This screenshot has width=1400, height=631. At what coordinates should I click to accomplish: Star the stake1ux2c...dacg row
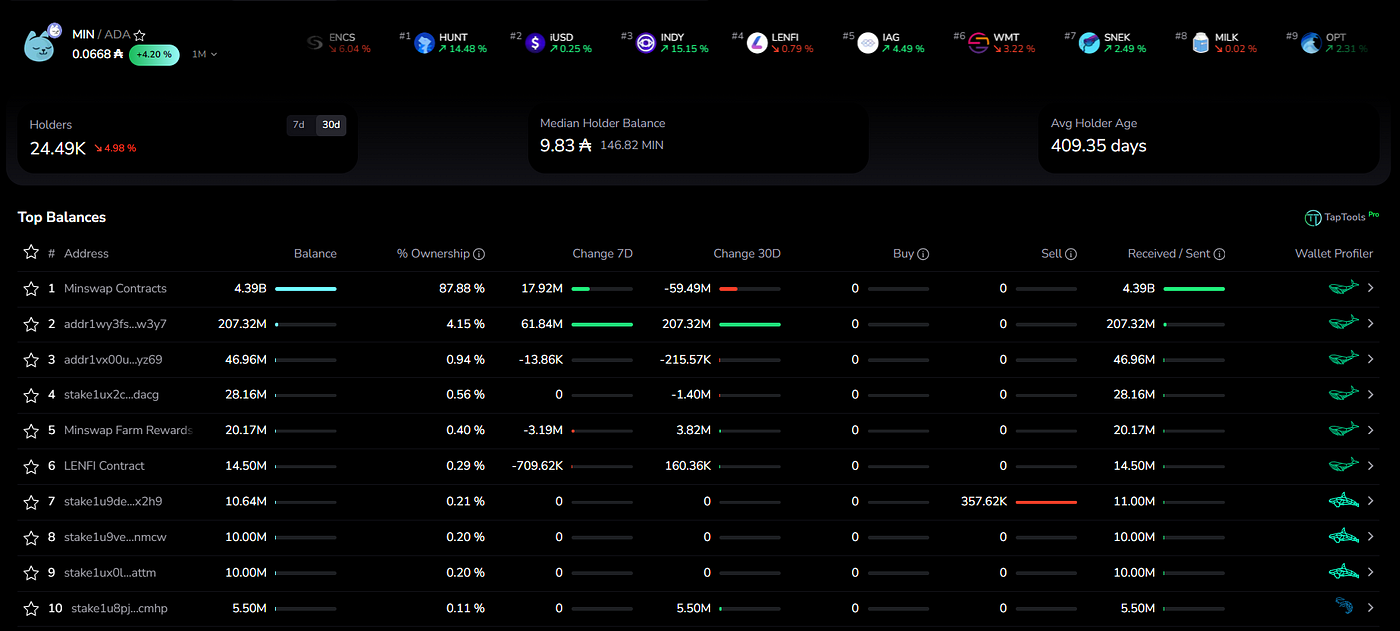tap(31, 395)
